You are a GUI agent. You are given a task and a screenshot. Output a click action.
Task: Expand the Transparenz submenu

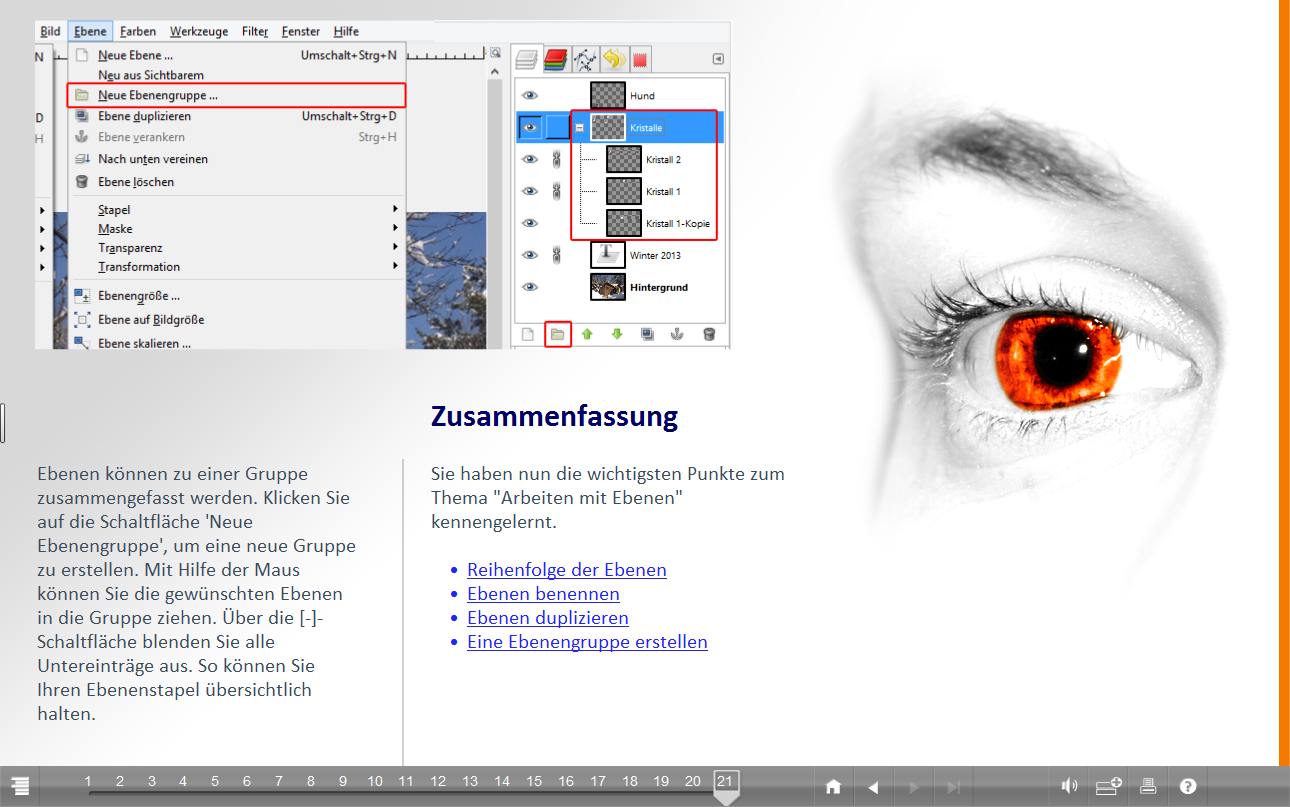[x=237, y=248]
